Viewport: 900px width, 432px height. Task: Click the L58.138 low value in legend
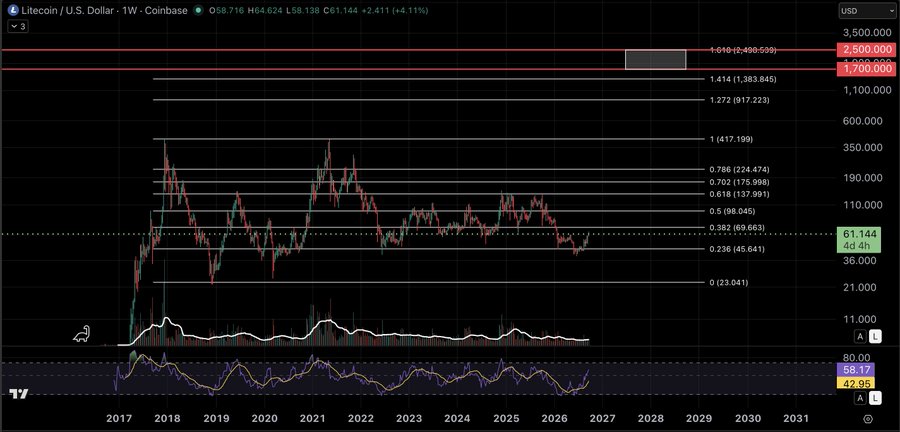point(301,10)
